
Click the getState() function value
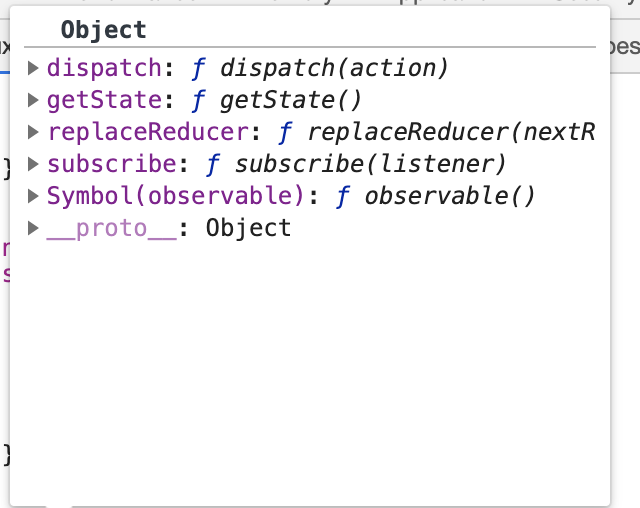point(291,100)
